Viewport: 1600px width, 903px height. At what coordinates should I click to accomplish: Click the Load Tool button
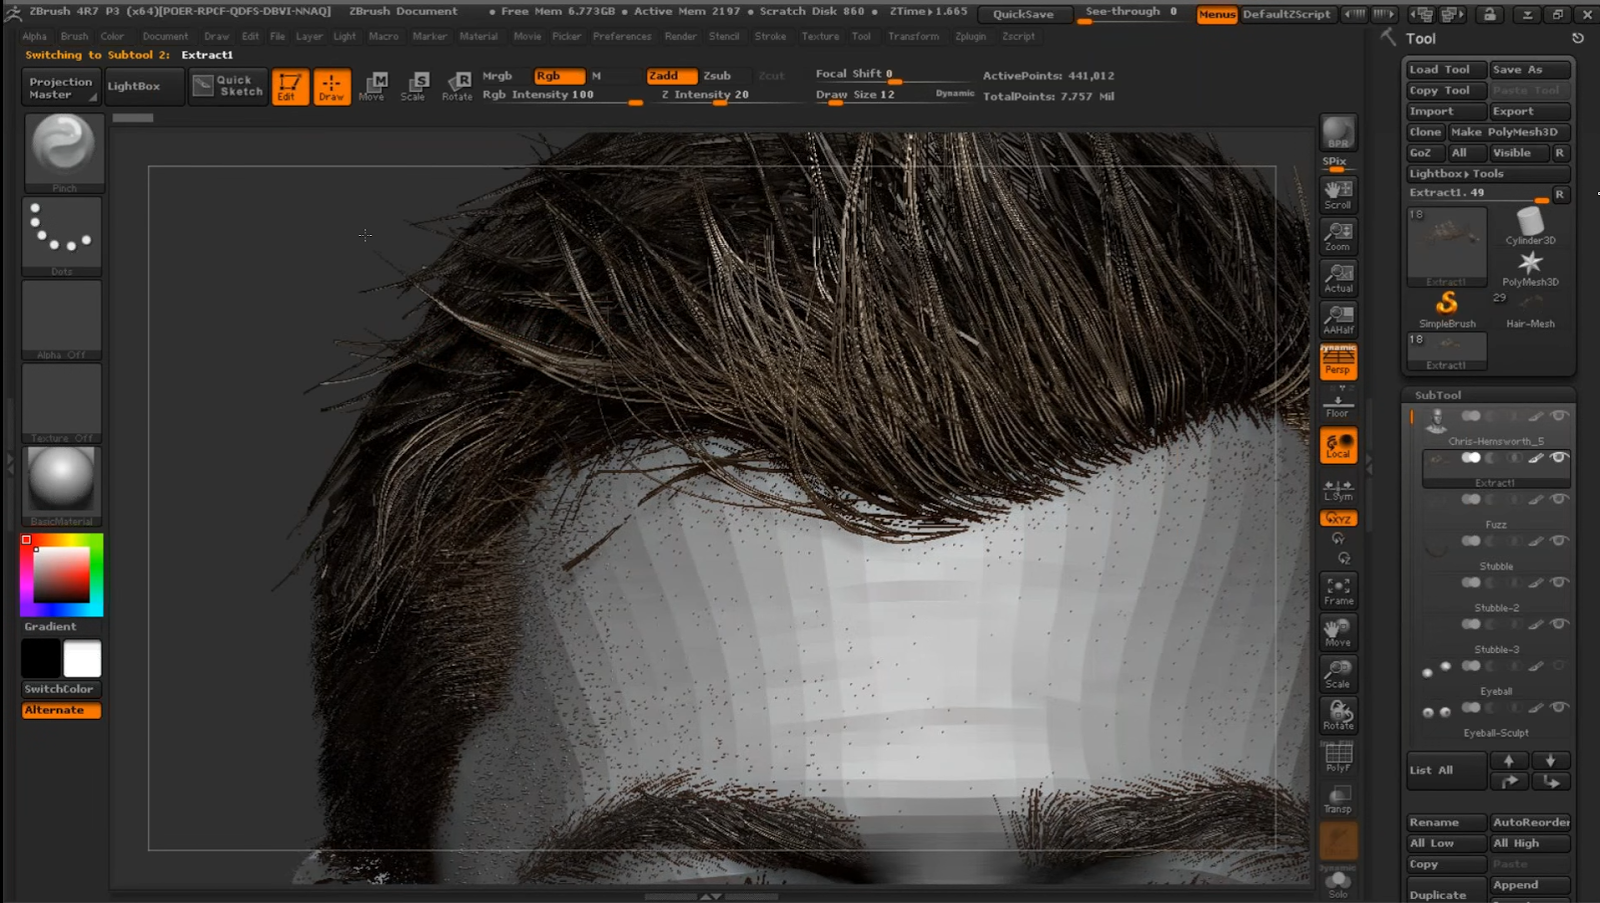pos(1446,69)
